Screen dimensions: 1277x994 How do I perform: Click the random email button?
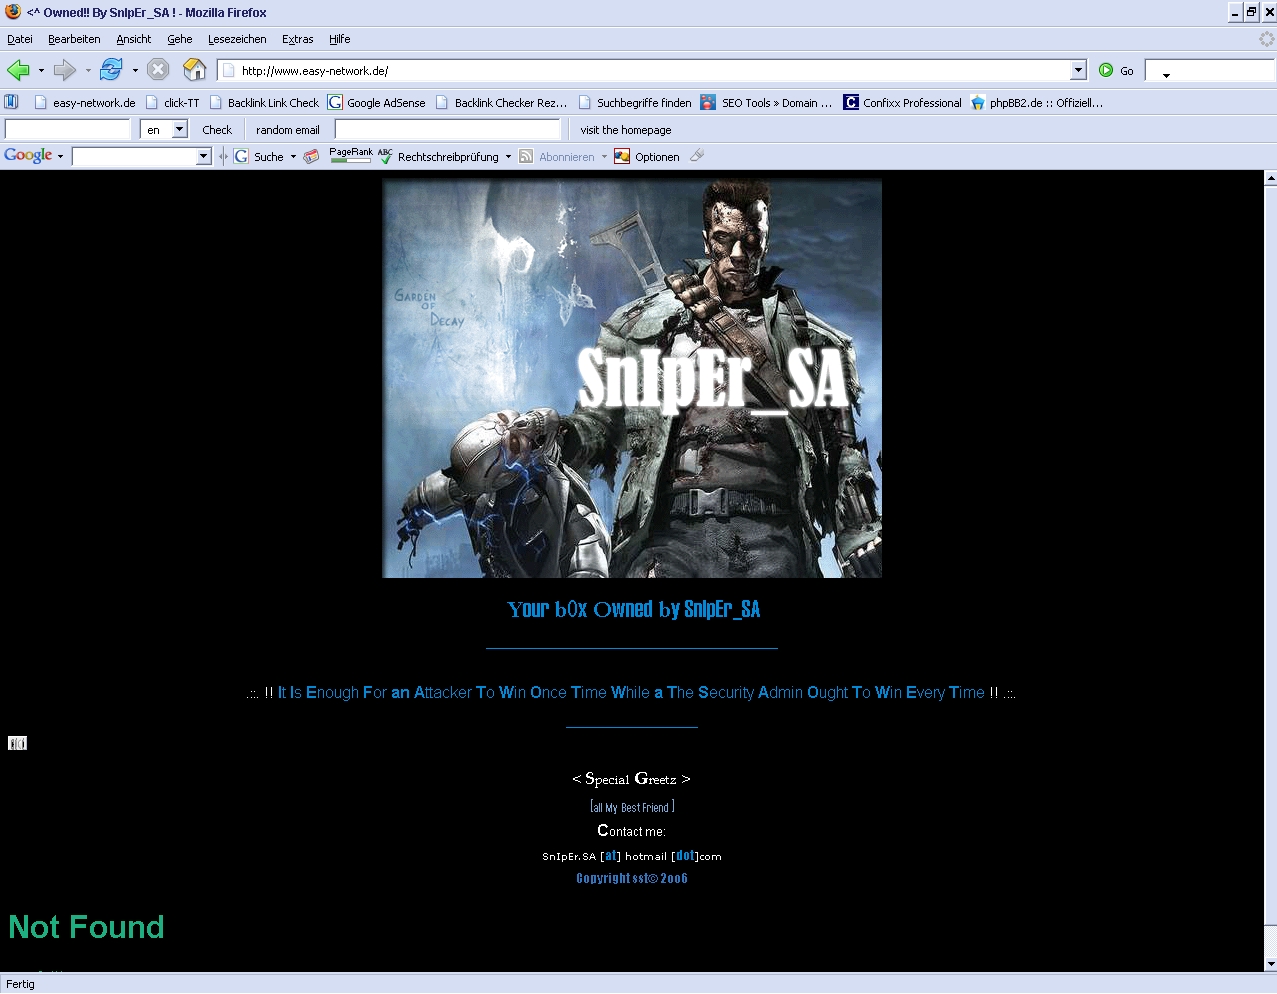(288, 130)
